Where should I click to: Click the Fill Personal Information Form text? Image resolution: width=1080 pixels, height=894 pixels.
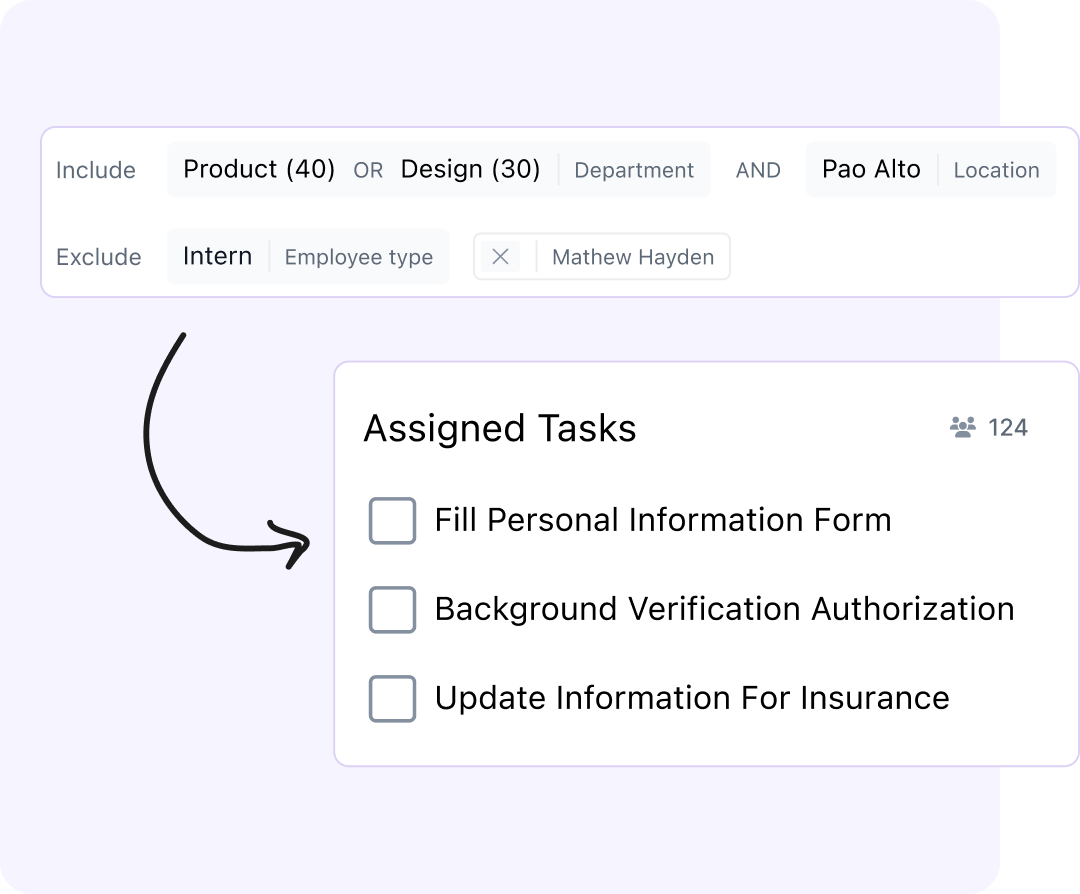tap(663, 520)
